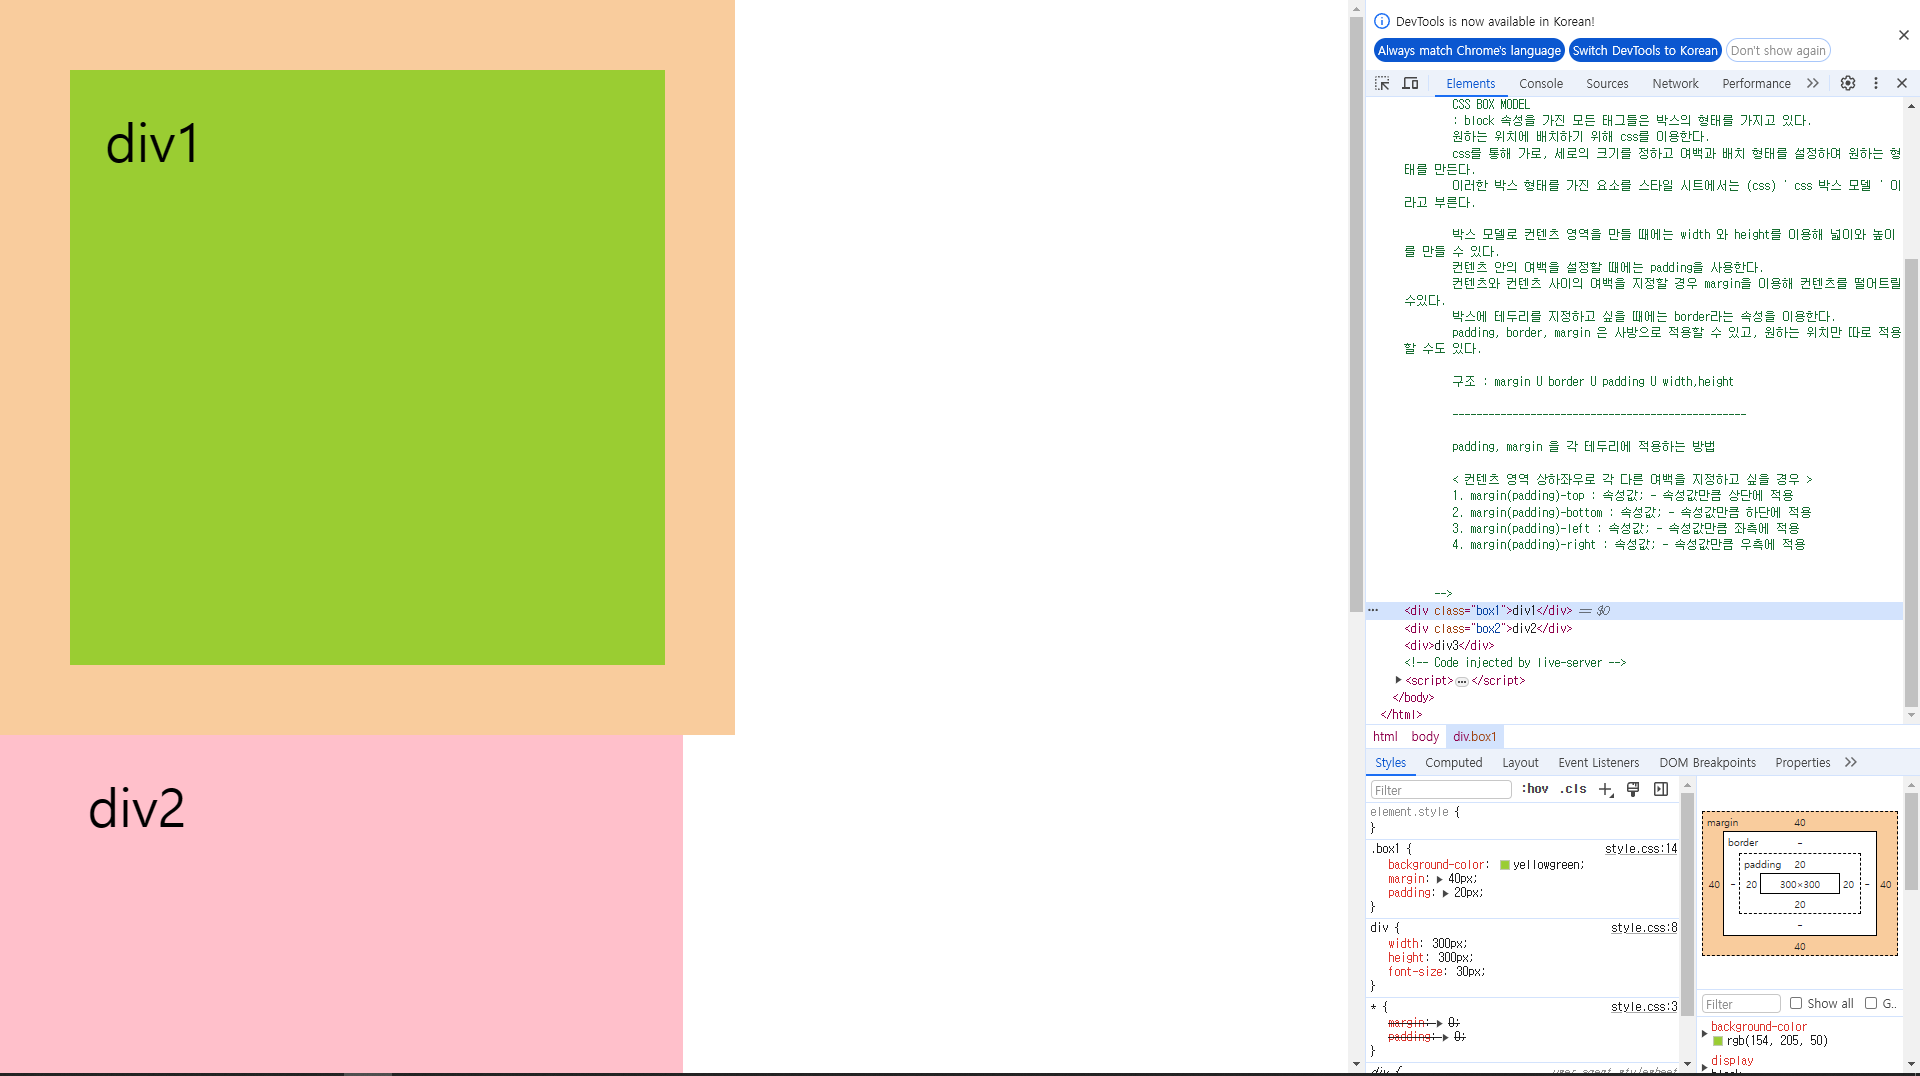
Task: Open the DOM Breakpoints tab
Action: click(1707, 762)
